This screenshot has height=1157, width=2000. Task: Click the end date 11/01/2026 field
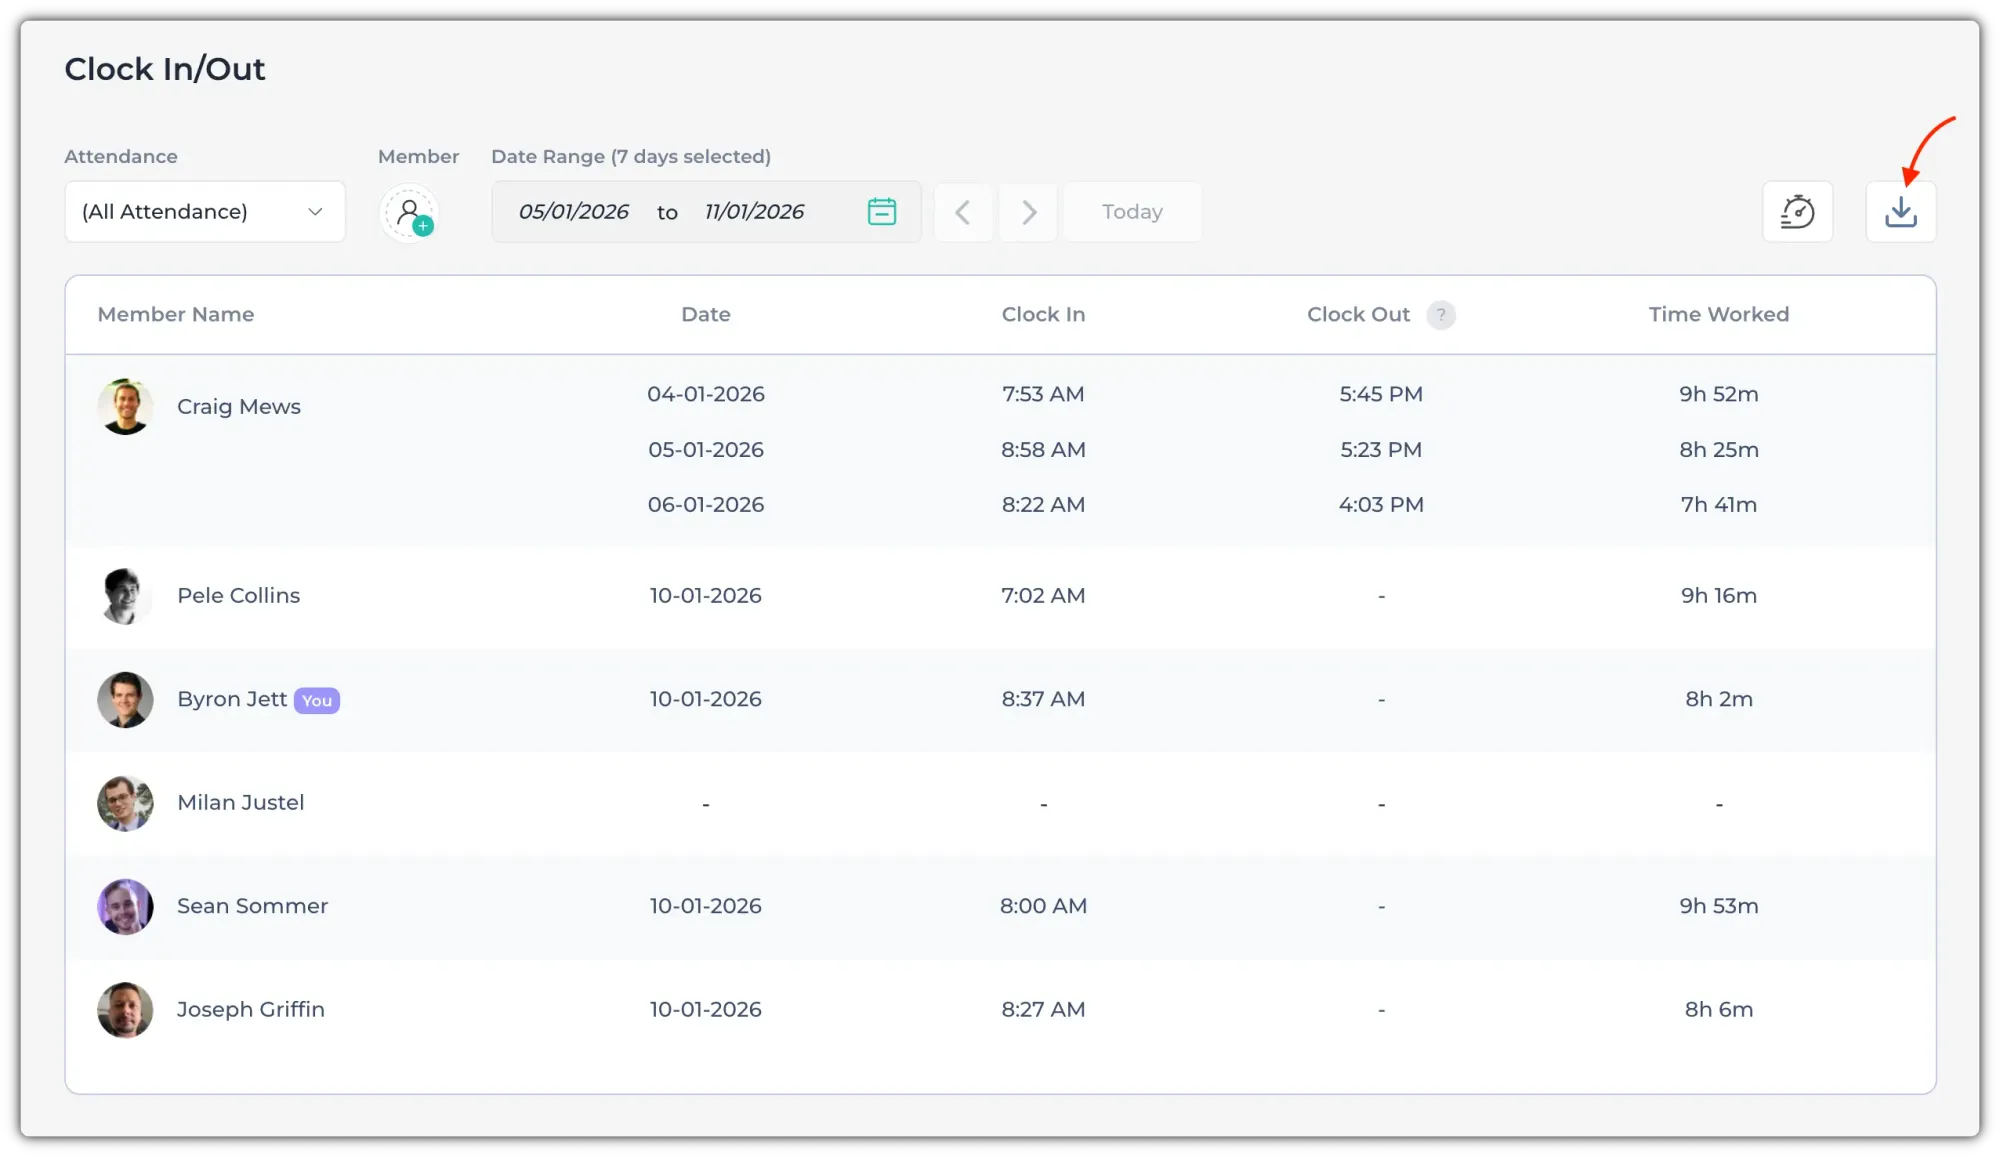click(x=754, y=212)
